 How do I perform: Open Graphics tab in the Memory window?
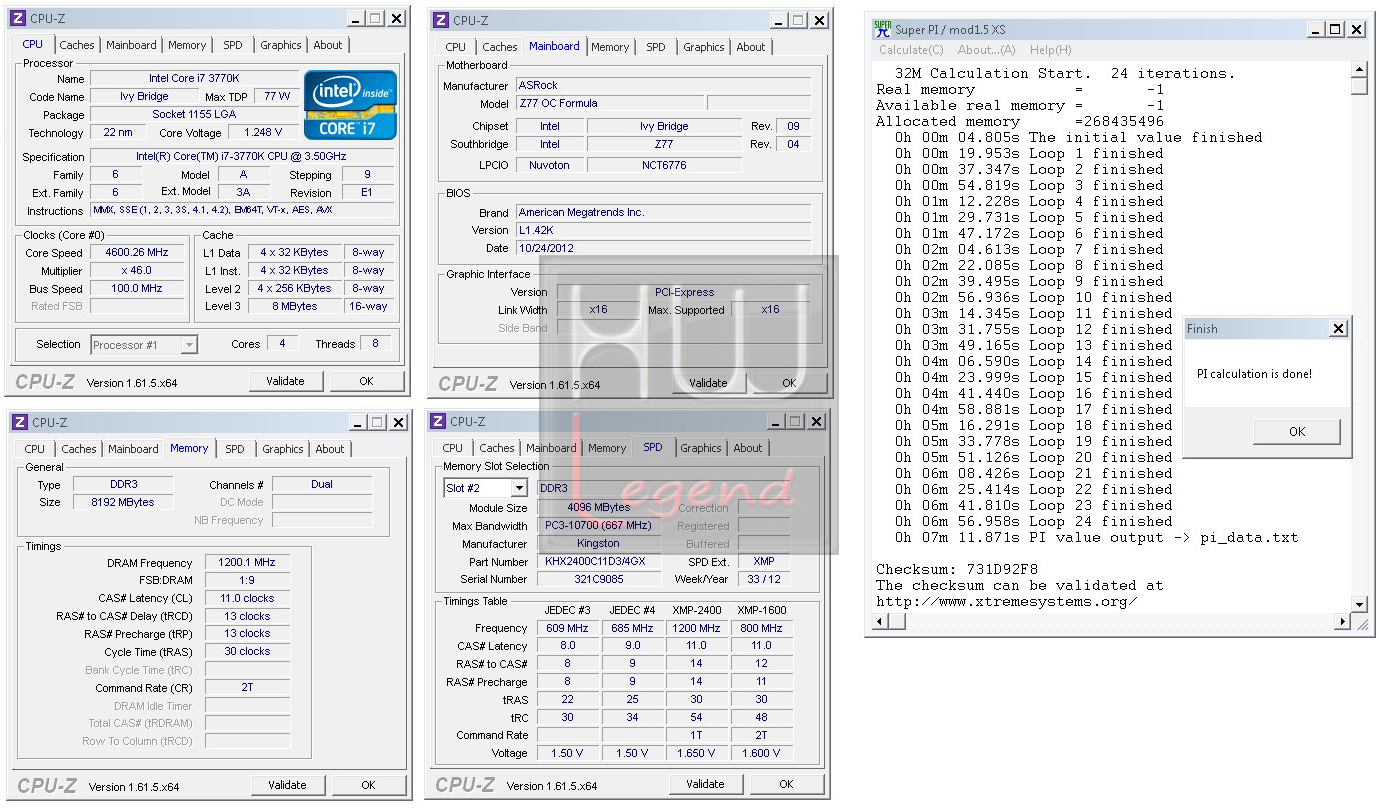pyautogui.click(x=283, y=449)
